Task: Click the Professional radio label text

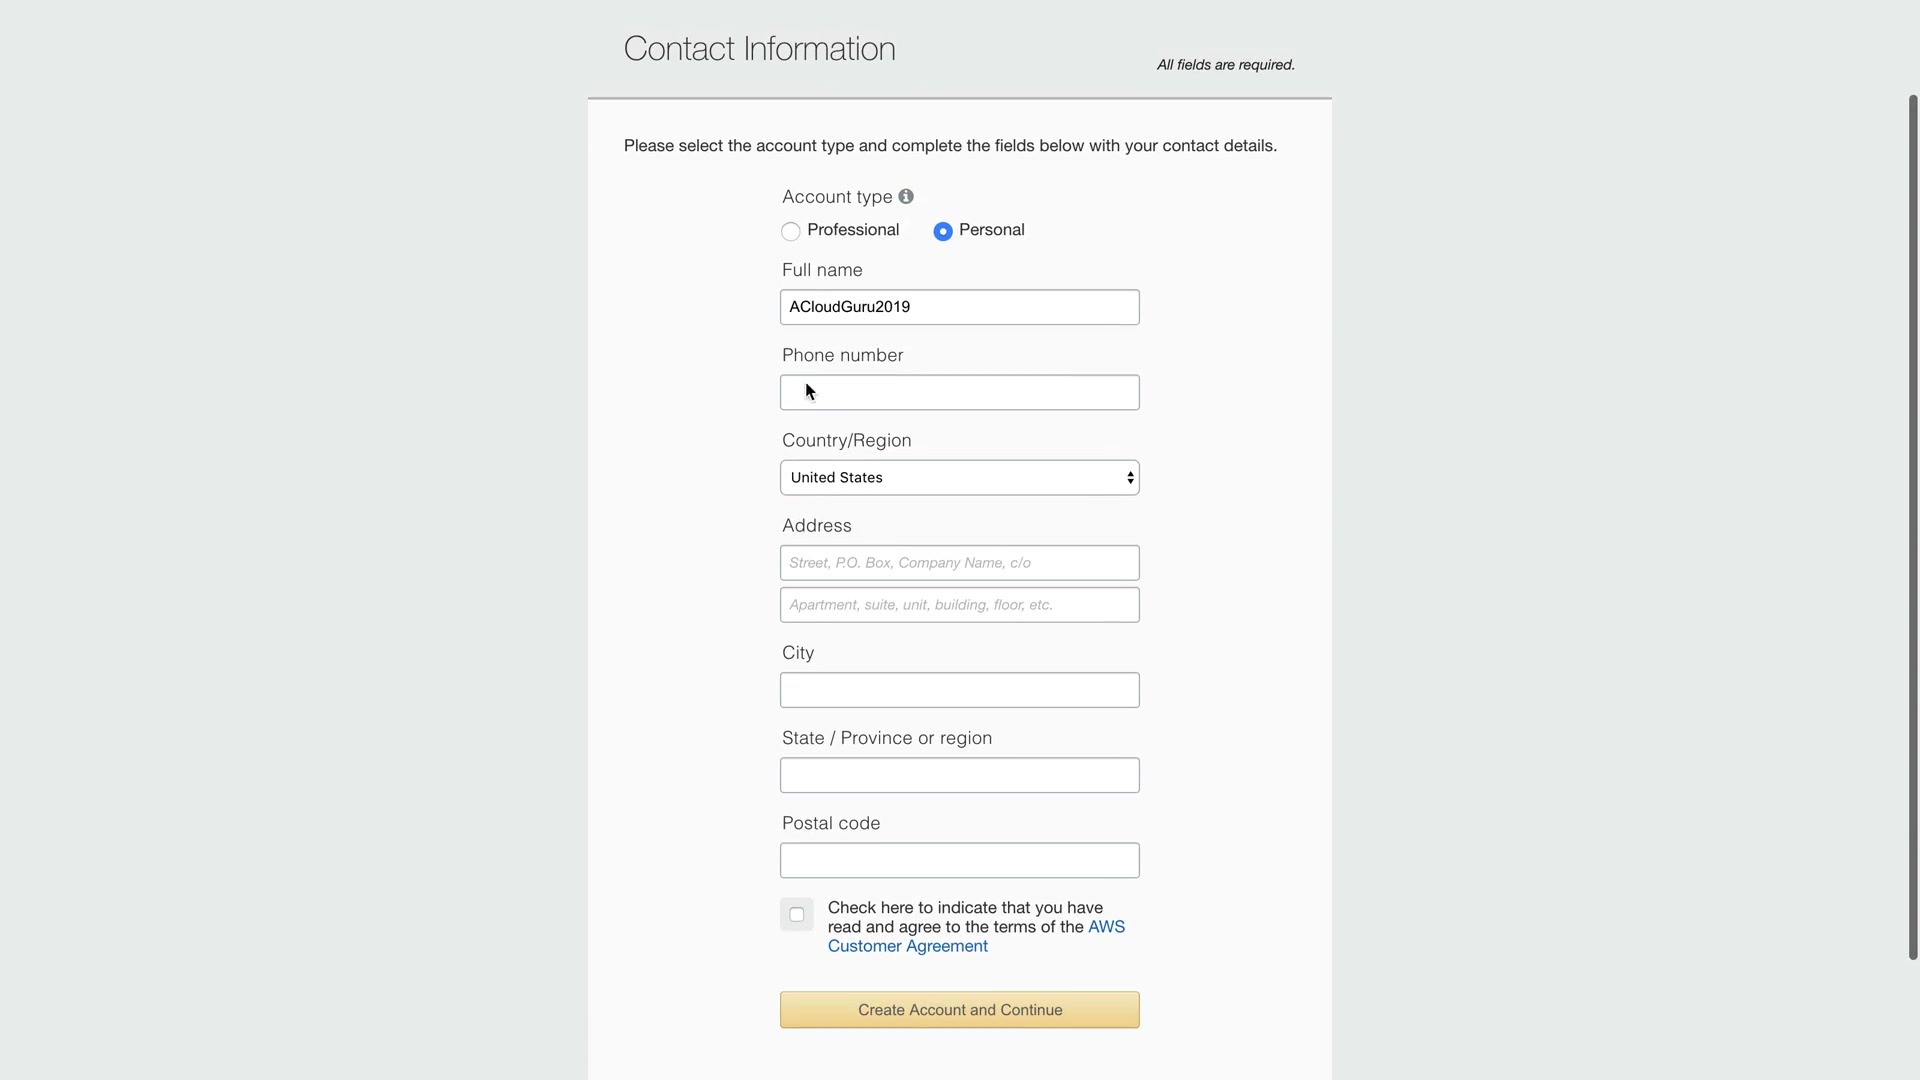Action: coord(853,230)
